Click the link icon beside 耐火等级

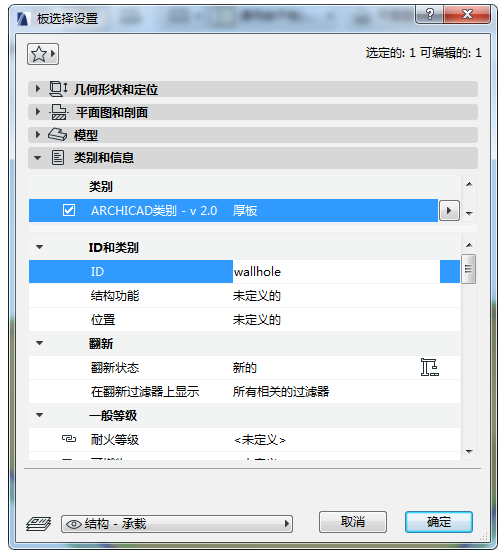pyautogui.click(x=69, y=439)
